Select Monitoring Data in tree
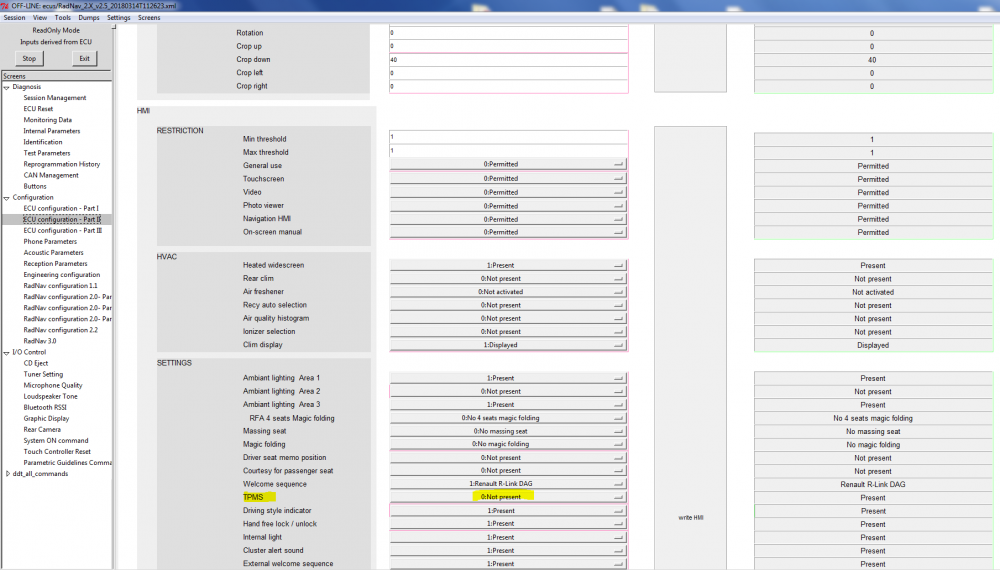This screenshot has height=570, width=1000. [48, 120]
